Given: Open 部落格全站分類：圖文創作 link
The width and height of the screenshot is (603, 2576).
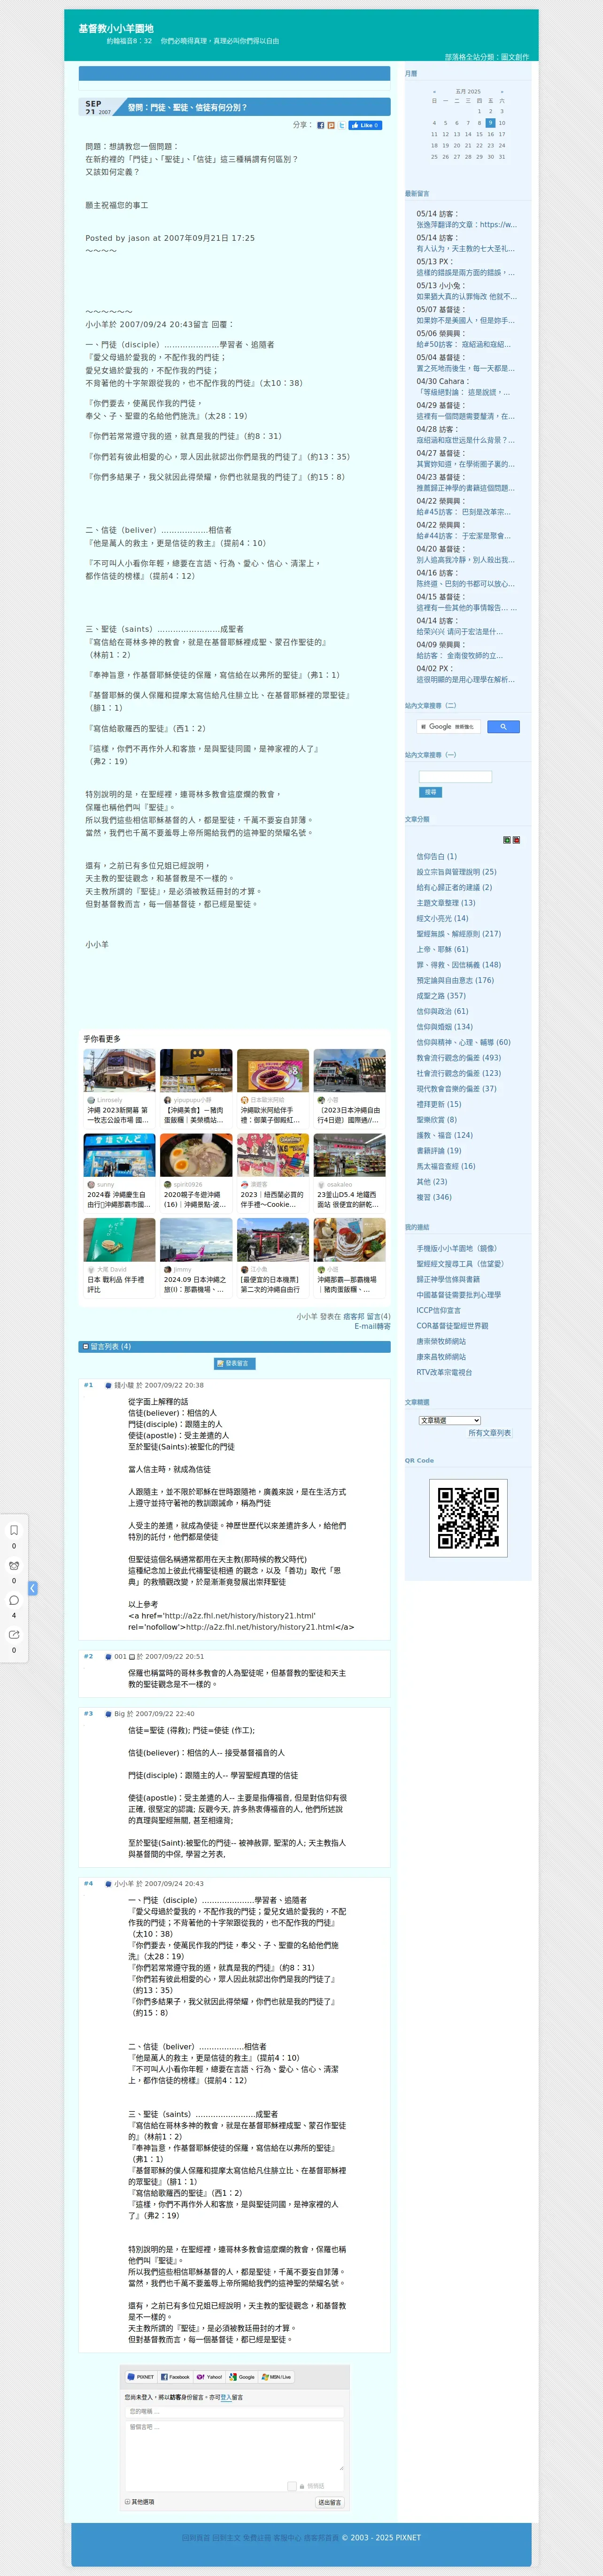Looking at the screenshot, I should click(x=487, y=57).
